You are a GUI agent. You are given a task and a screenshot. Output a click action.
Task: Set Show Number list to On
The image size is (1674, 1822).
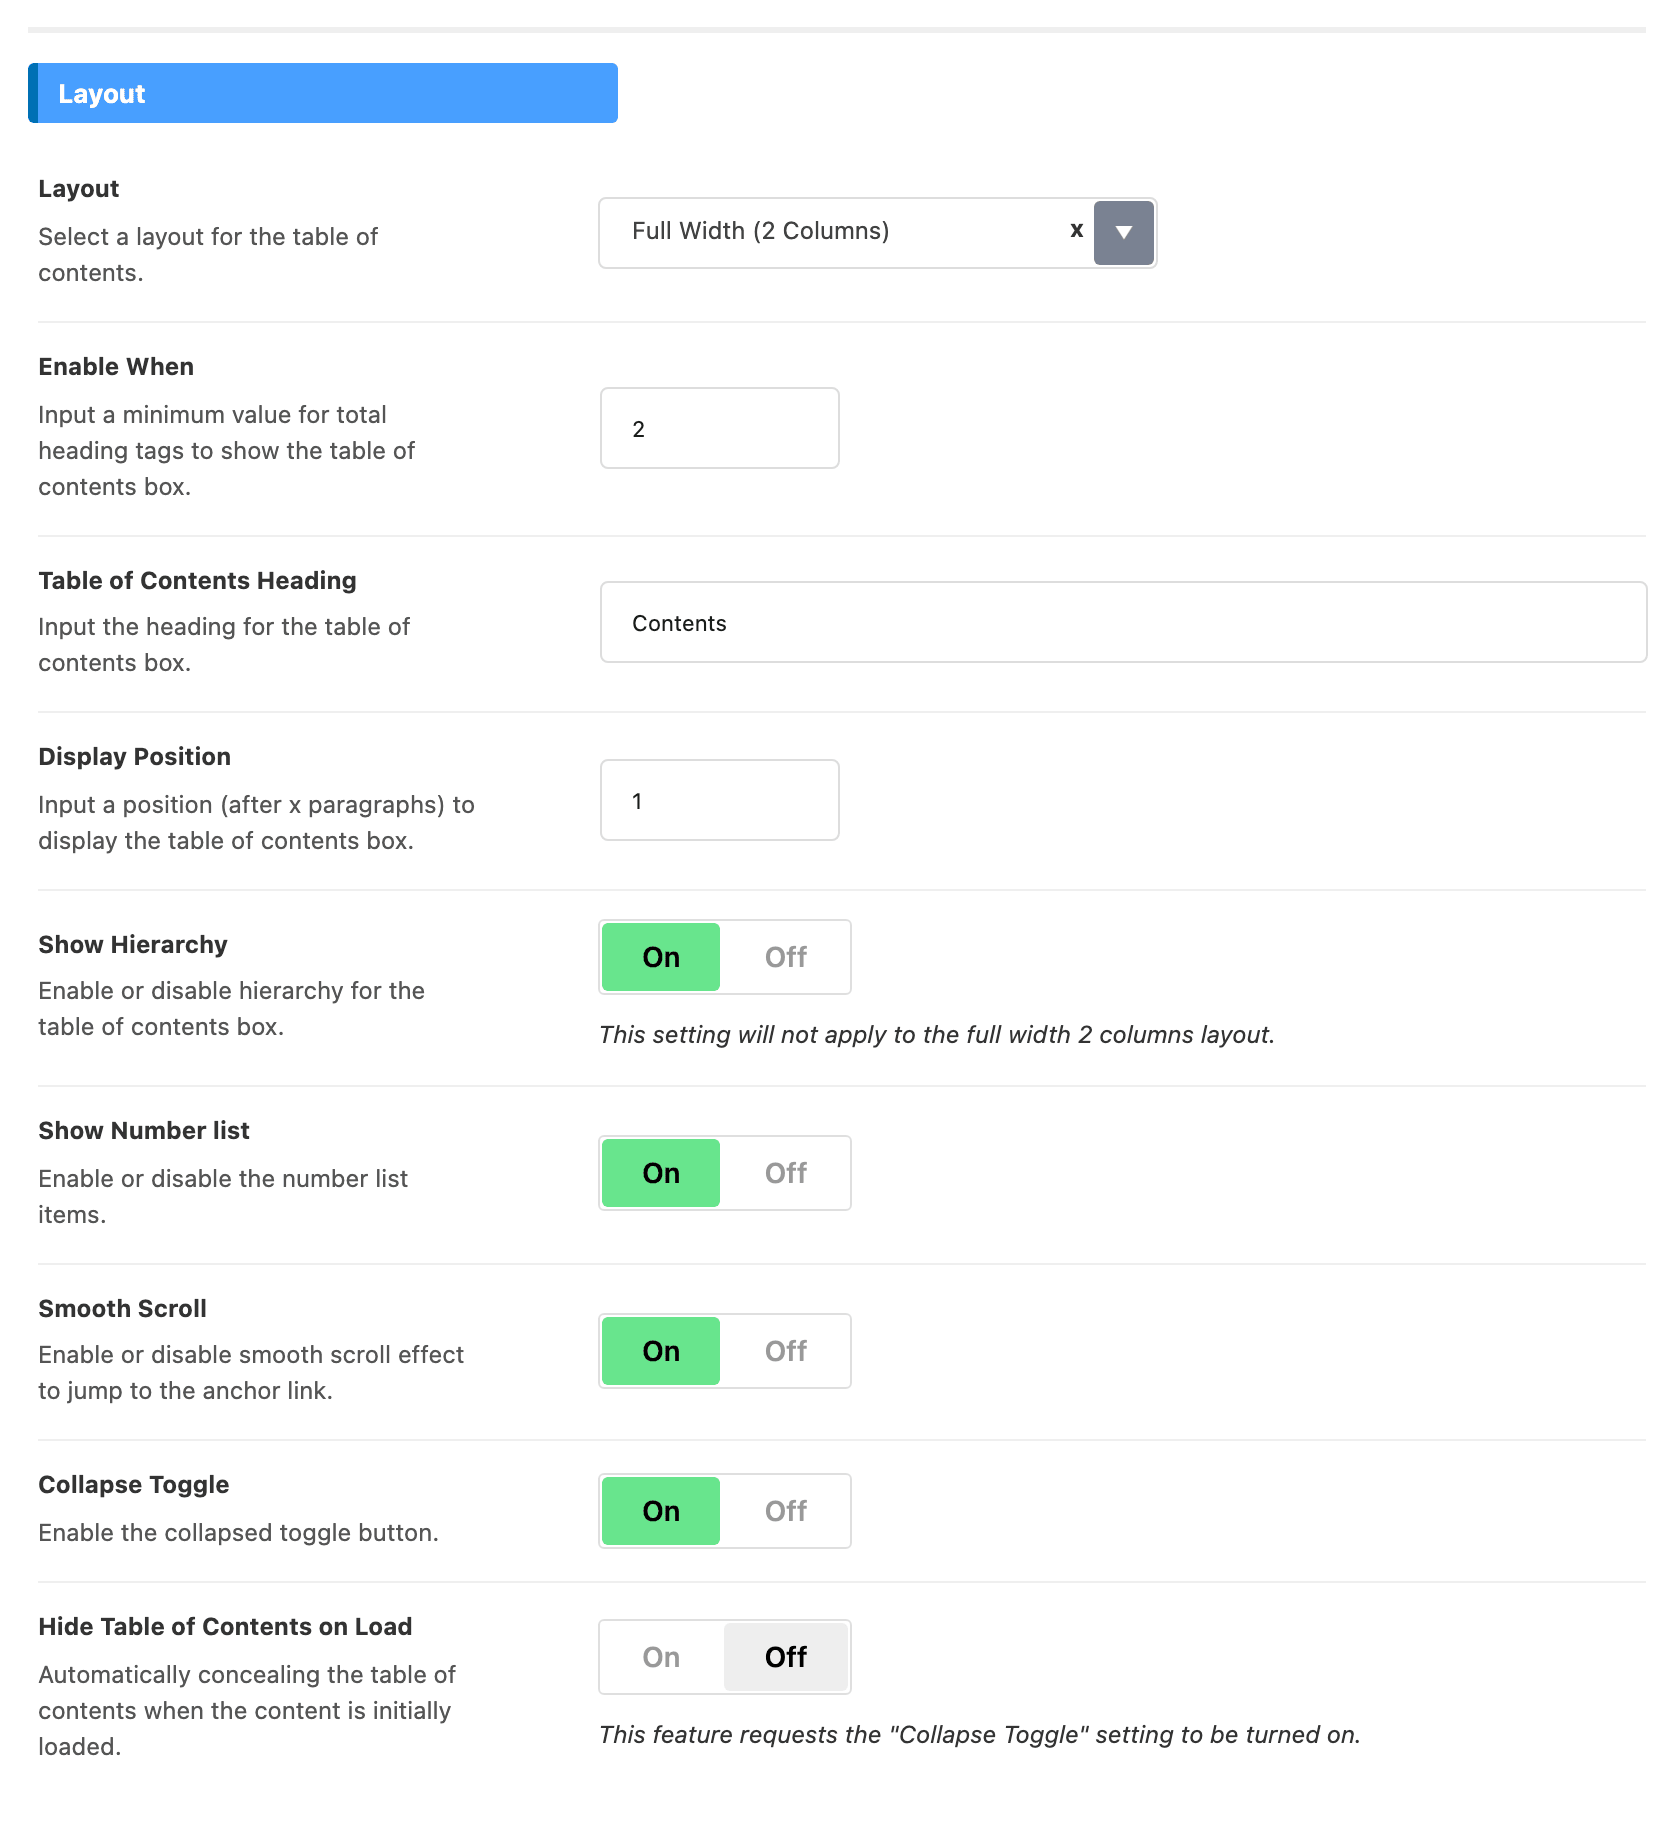(661, 1173)
